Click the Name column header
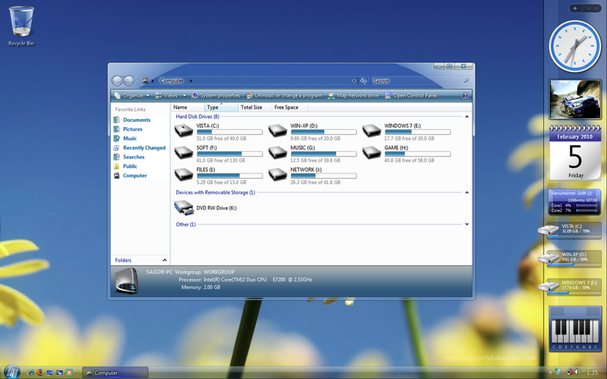607x379 pixels. pyautogui.click(x=188, y=107)
